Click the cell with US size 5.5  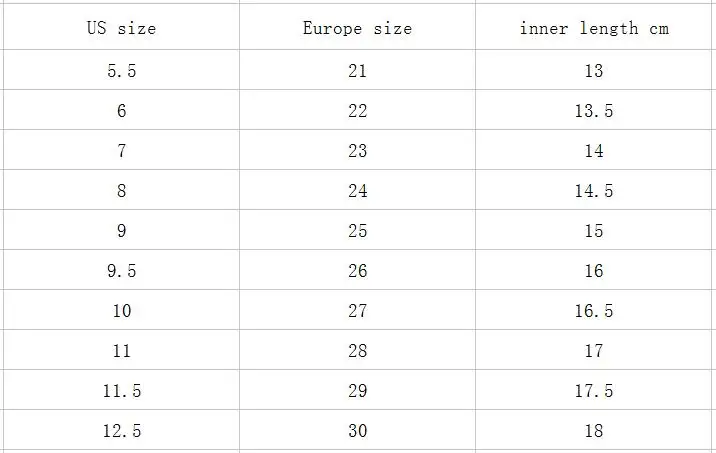(121, 70)
